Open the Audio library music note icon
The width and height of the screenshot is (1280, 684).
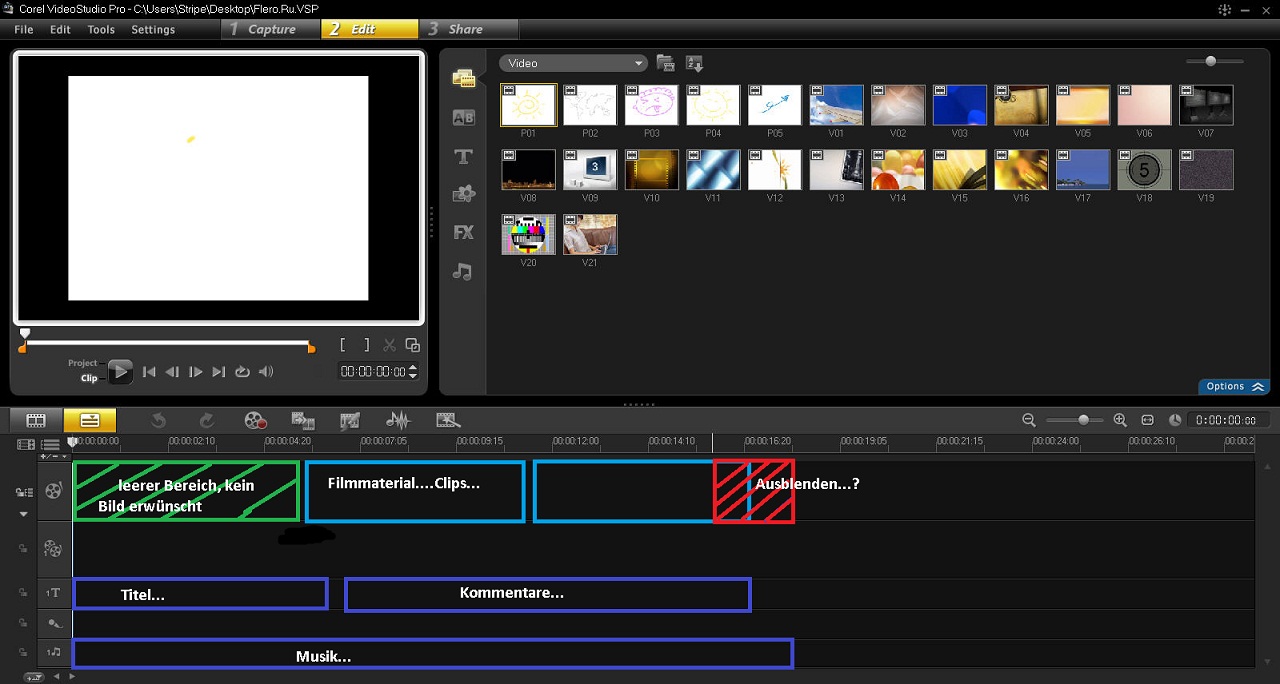pos(462,271)
